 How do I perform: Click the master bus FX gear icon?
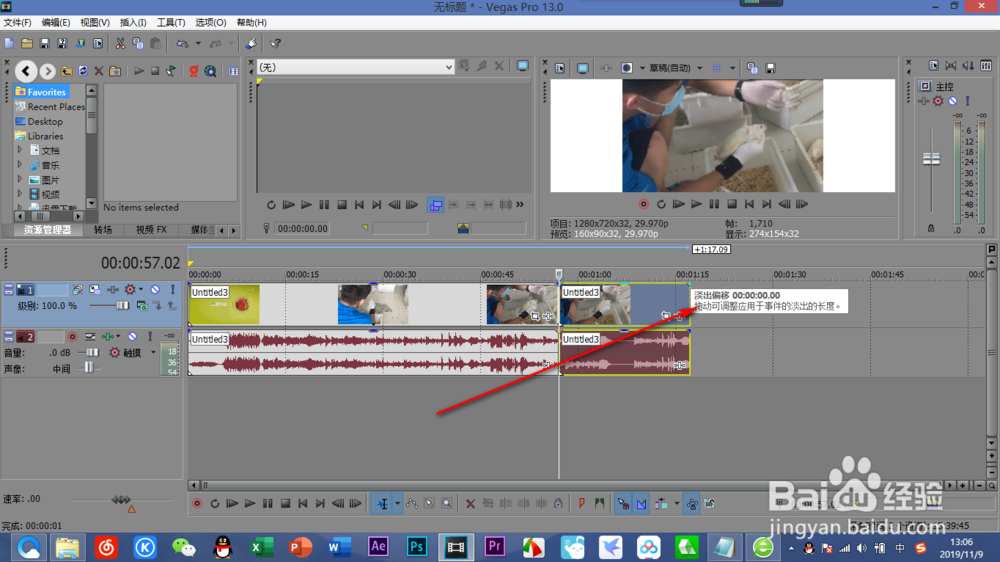[938, 101]
